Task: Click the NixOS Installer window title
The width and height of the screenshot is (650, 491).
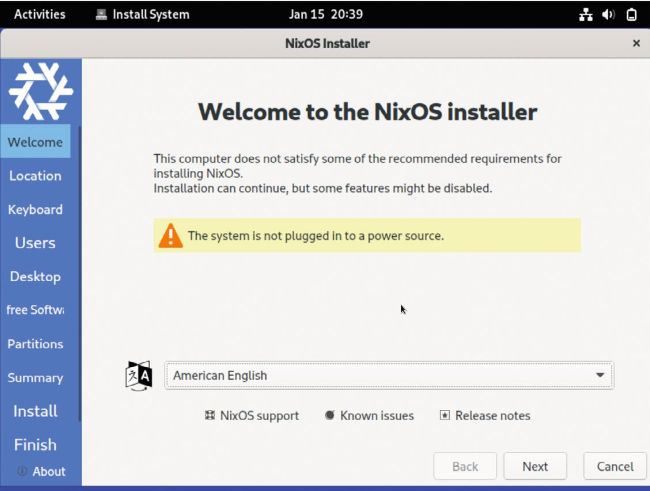Action: tap(327, 44)
